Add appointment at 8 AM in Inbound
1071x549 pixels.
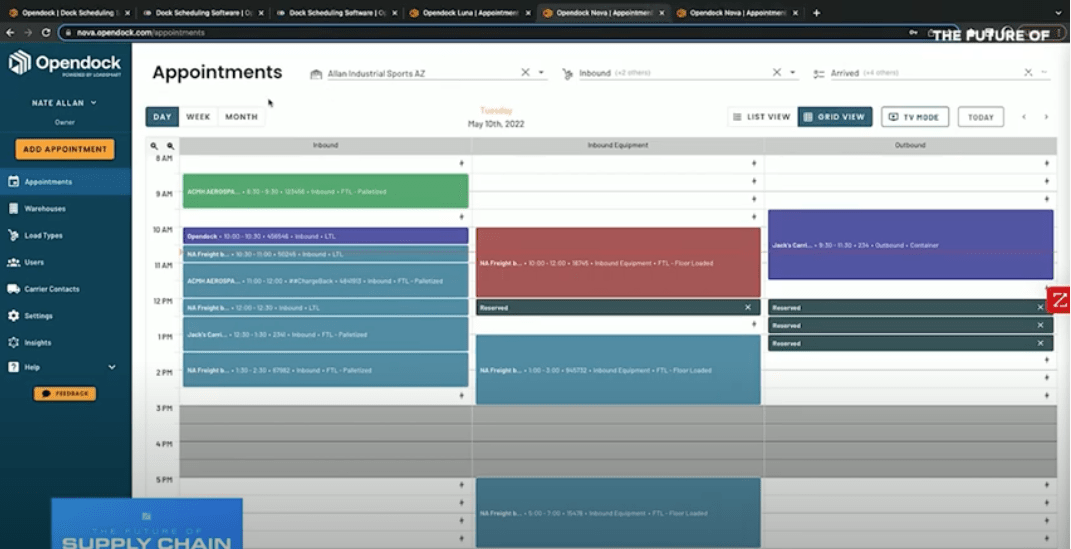pyautogui.click(x=461, y=163)
